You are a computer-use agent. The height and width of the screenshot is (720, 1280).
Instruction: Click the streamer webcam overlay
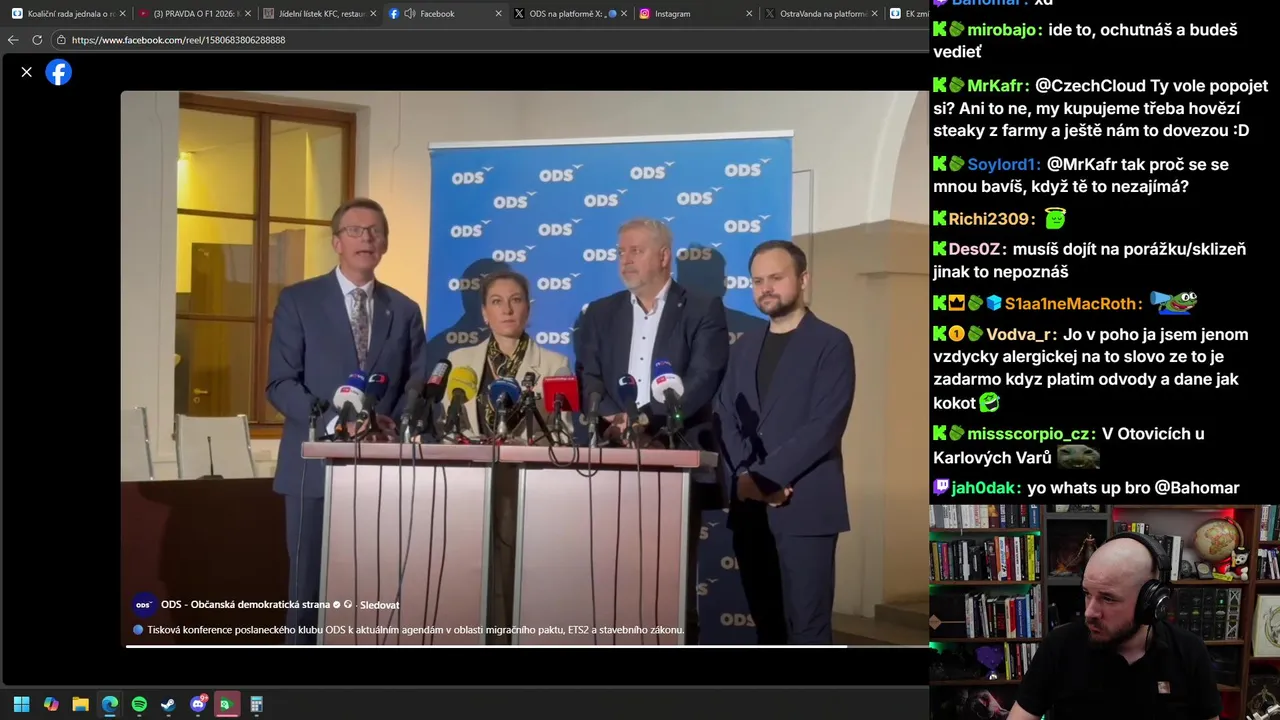click(x=1105, y=612)
